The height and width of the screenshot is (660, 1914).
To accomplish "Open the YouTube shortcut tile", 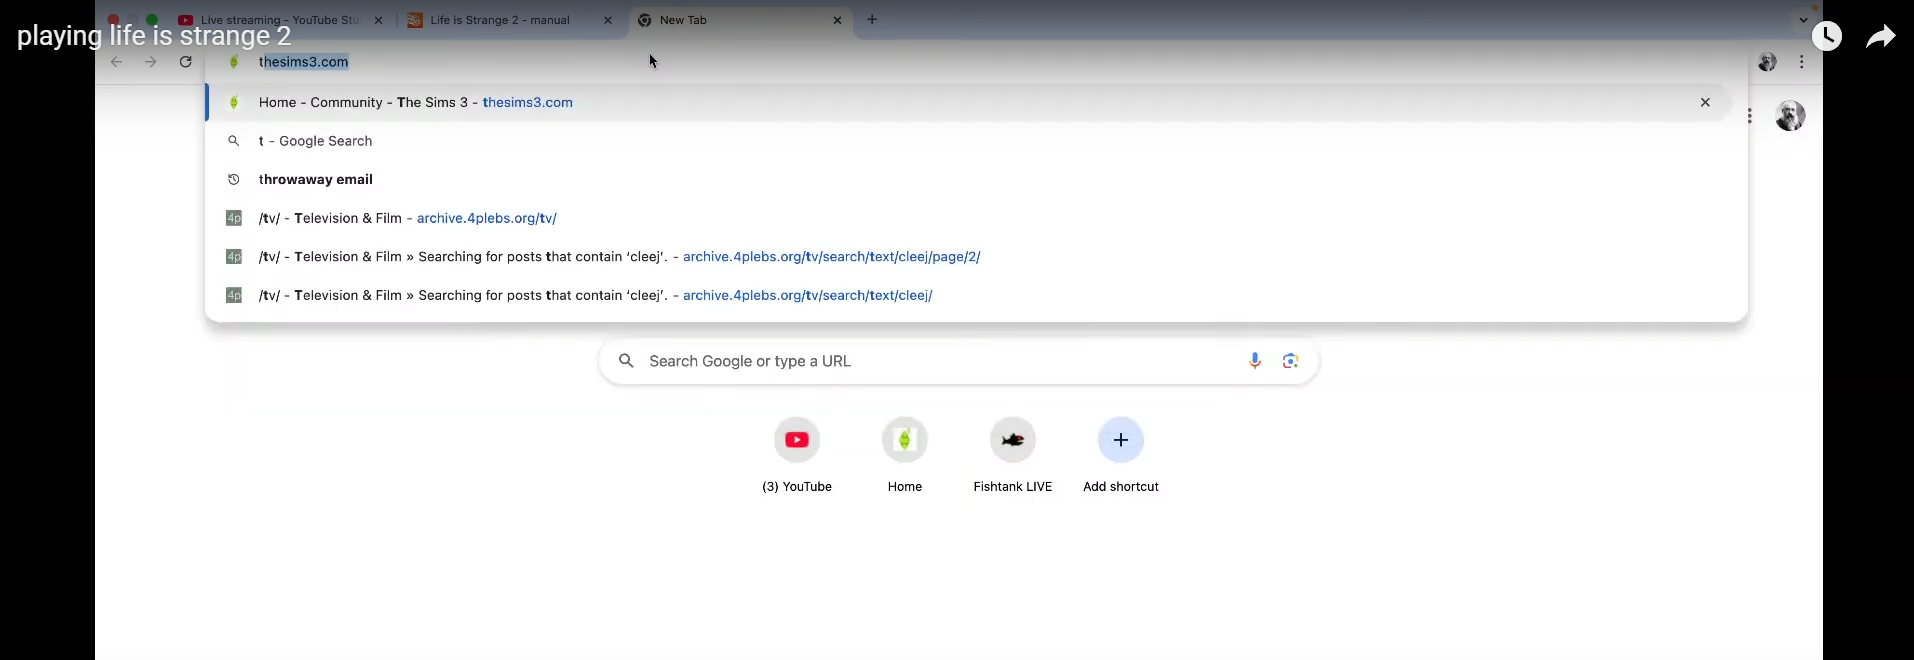I will 796,440.
